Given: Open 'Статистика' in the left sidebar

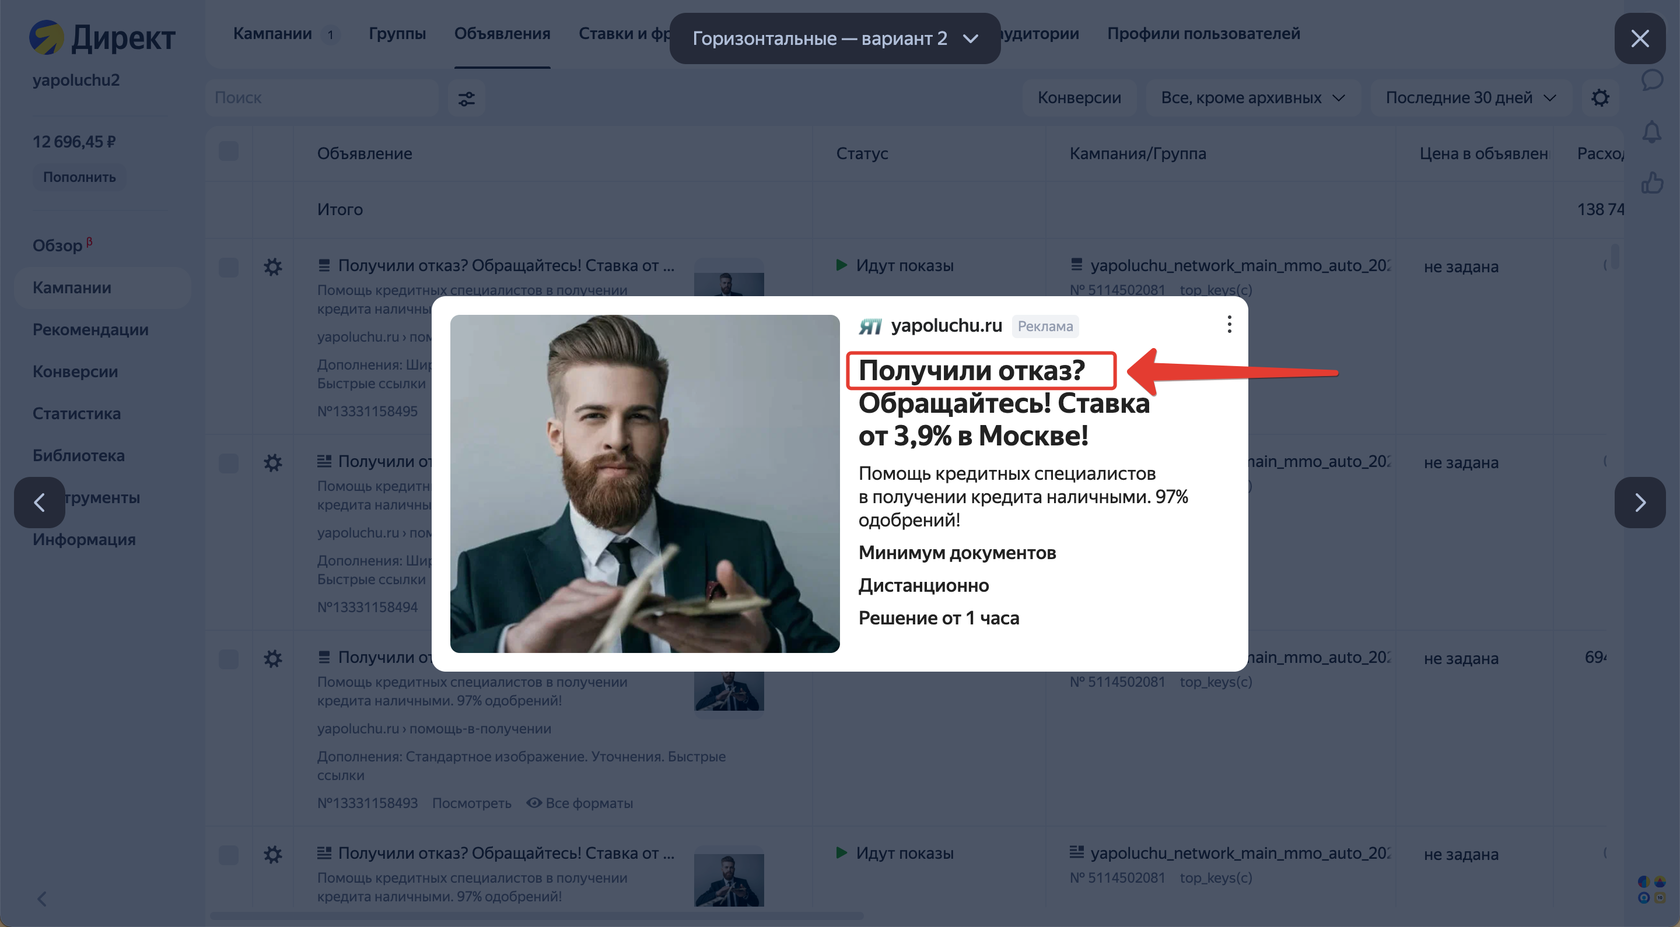Looking at the screenshot, I should (76, 413).
